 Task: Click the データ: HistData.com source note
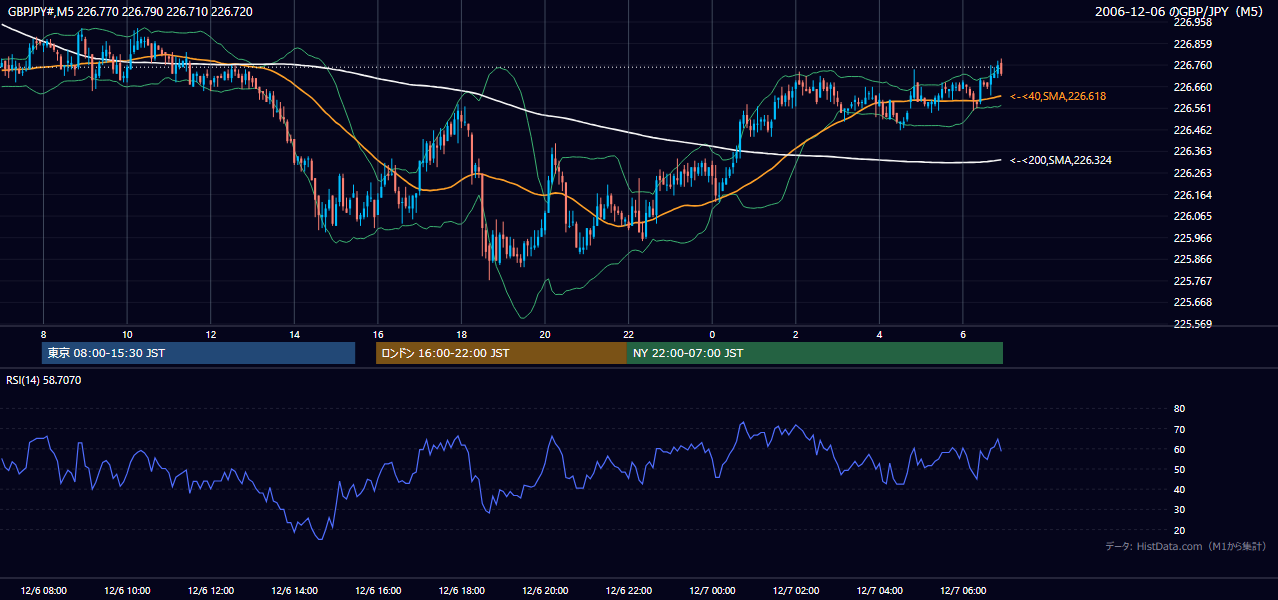tap(1186, 547)
